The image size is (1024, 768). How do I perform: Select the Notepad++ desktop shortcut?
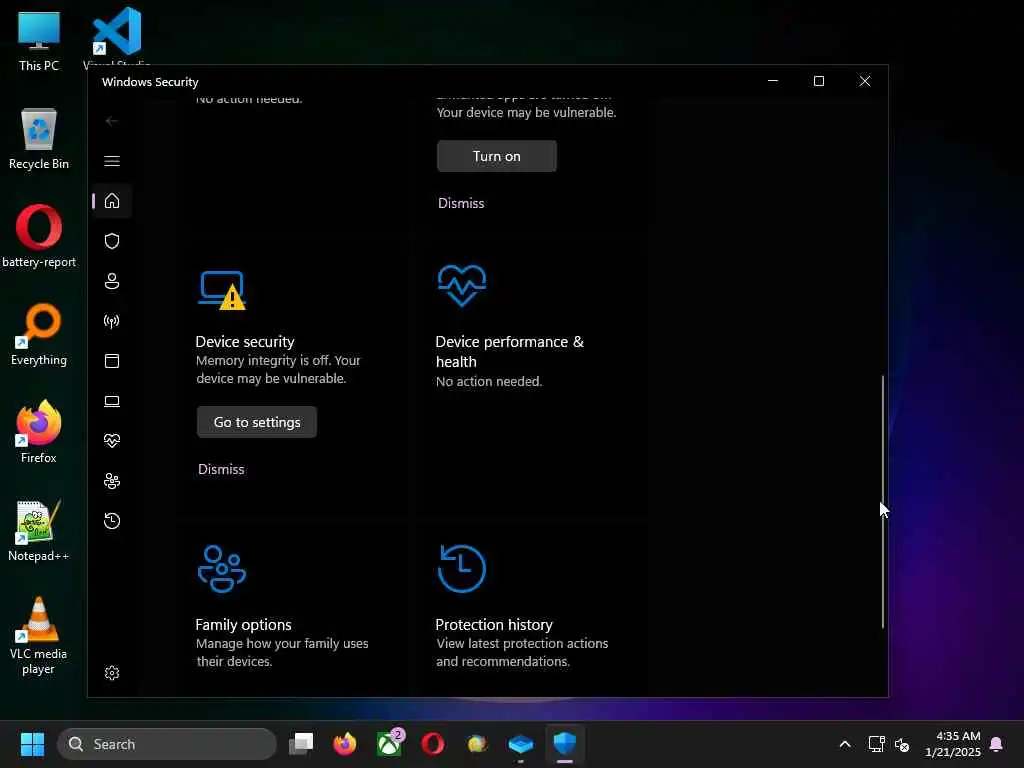tap(39, 530)
